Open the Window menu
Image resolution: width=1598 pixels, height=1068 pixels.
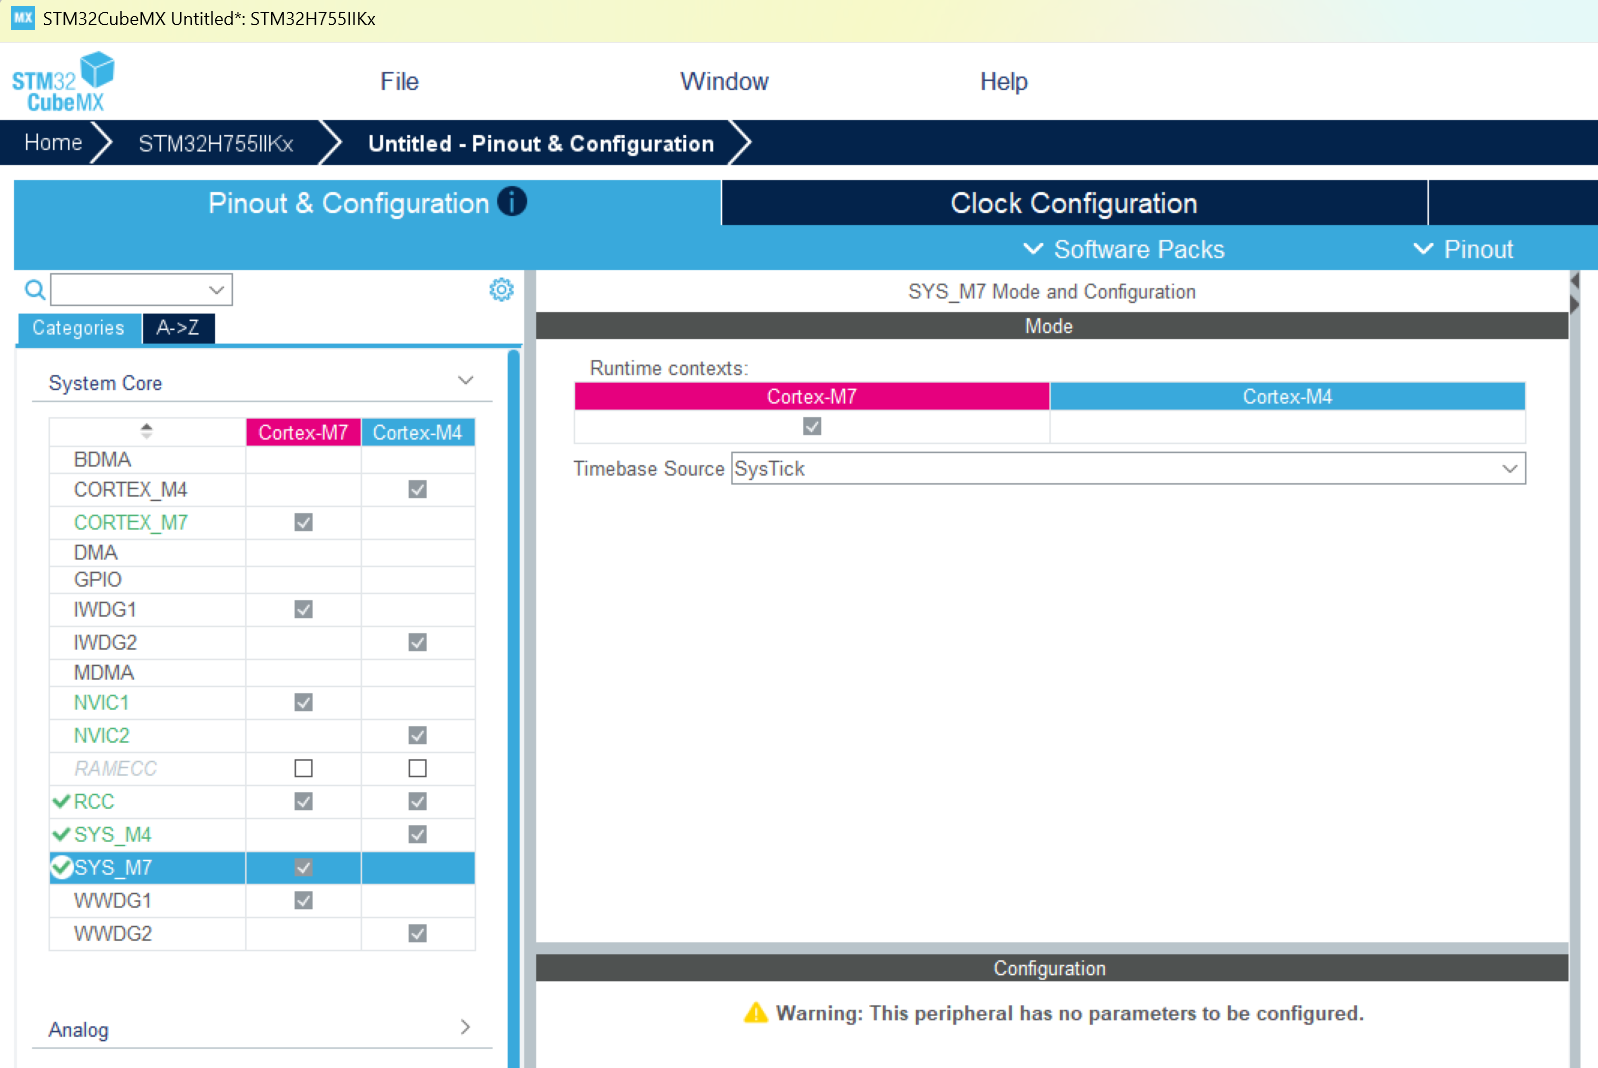[724, 81]
